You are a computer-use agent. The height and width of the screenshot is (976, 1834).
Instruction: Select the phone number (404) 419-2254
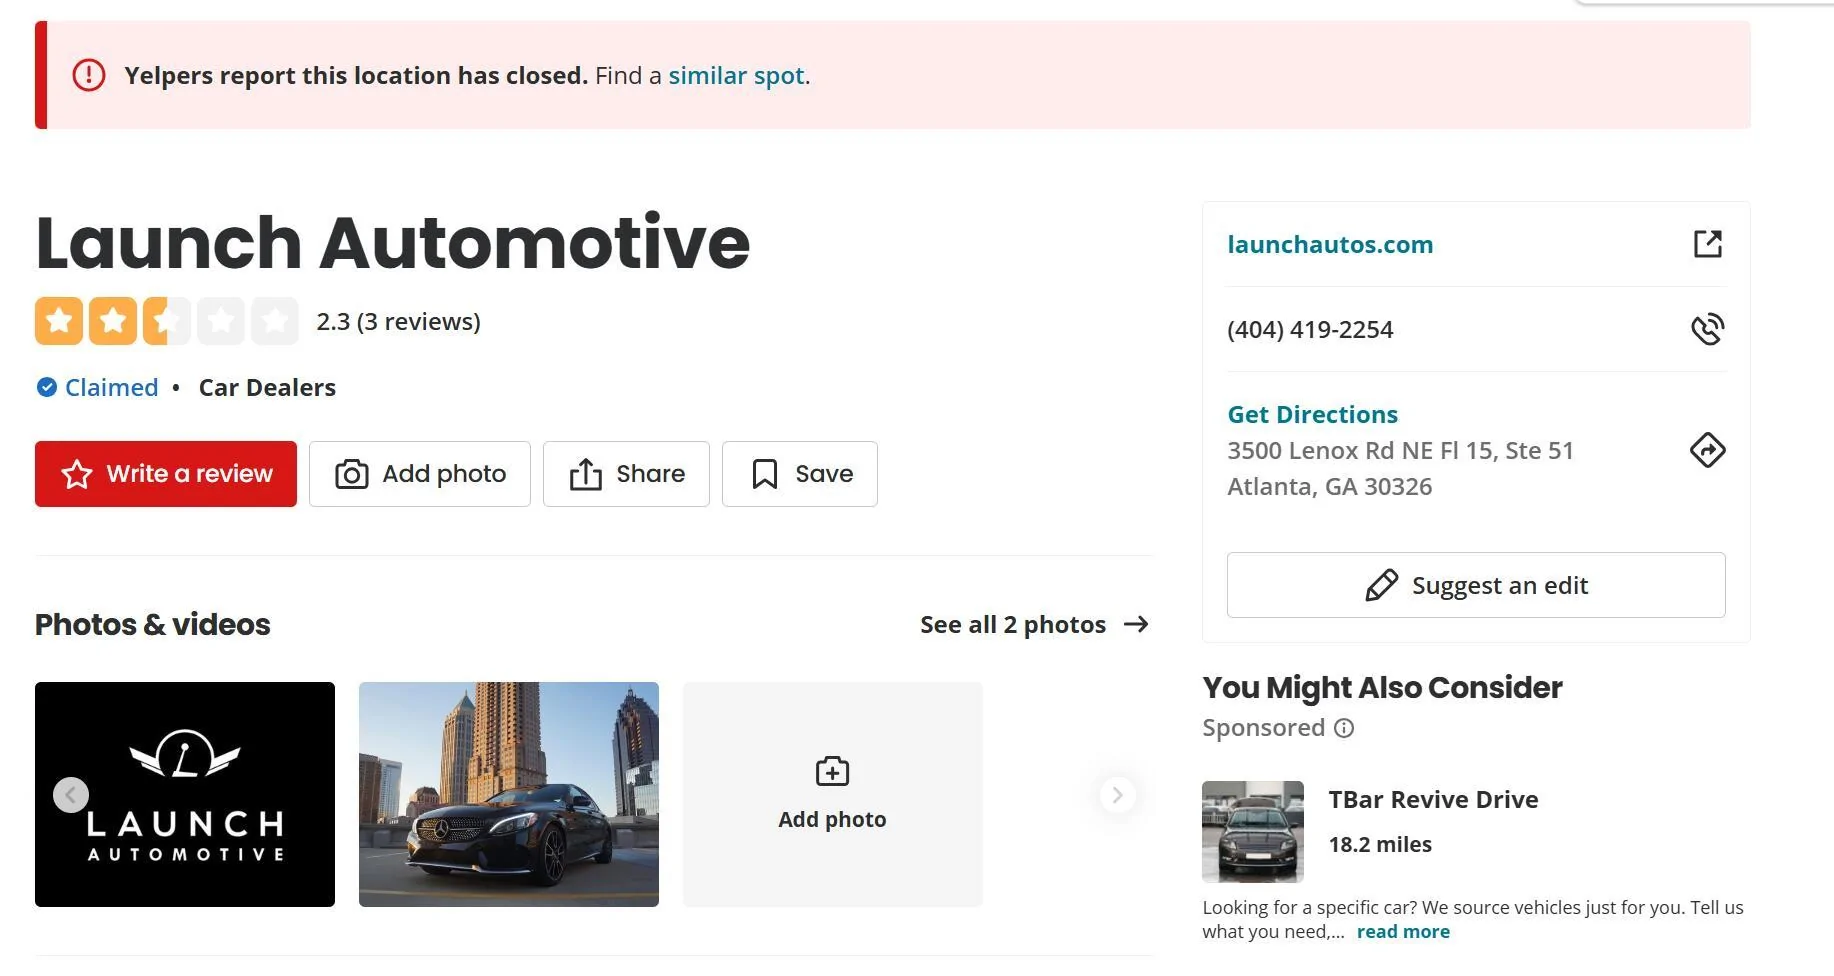[1310, 330]
